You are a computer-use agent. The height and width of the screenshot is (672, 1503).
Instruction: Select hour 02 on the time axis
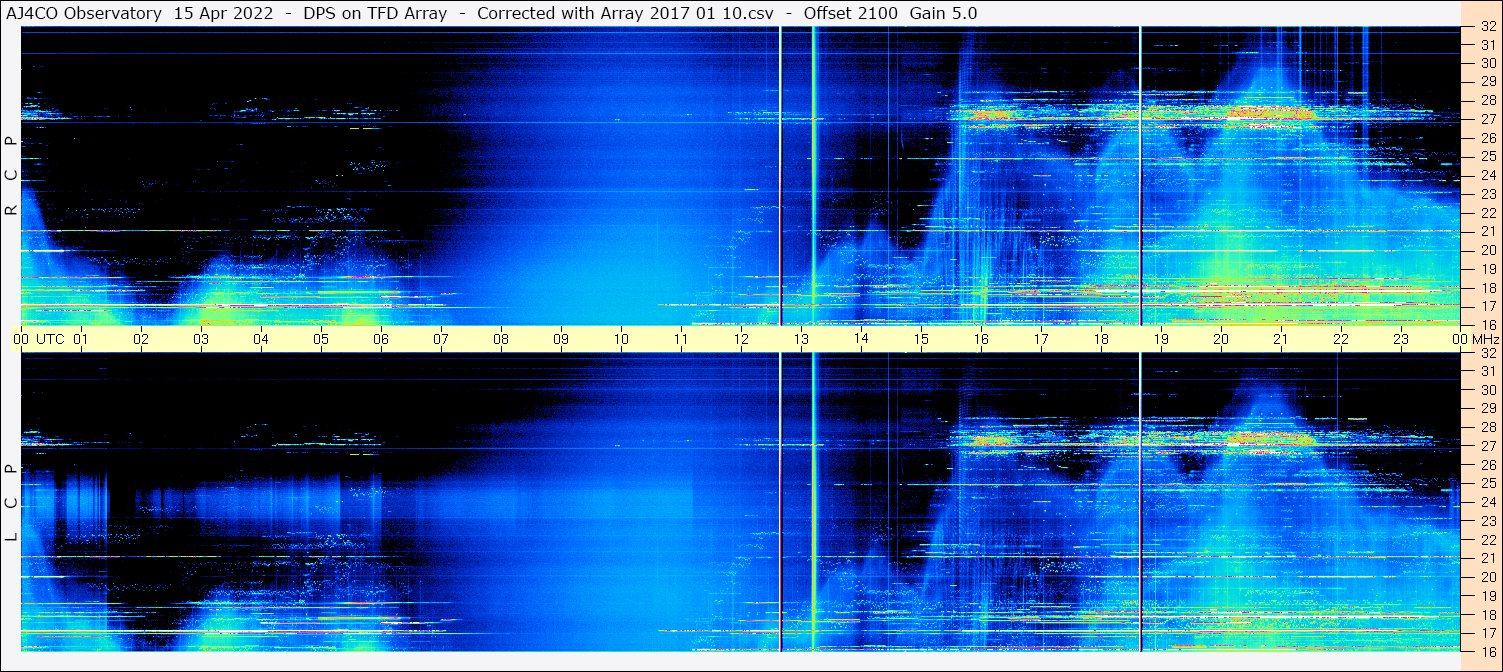click(x=141, y=339)
